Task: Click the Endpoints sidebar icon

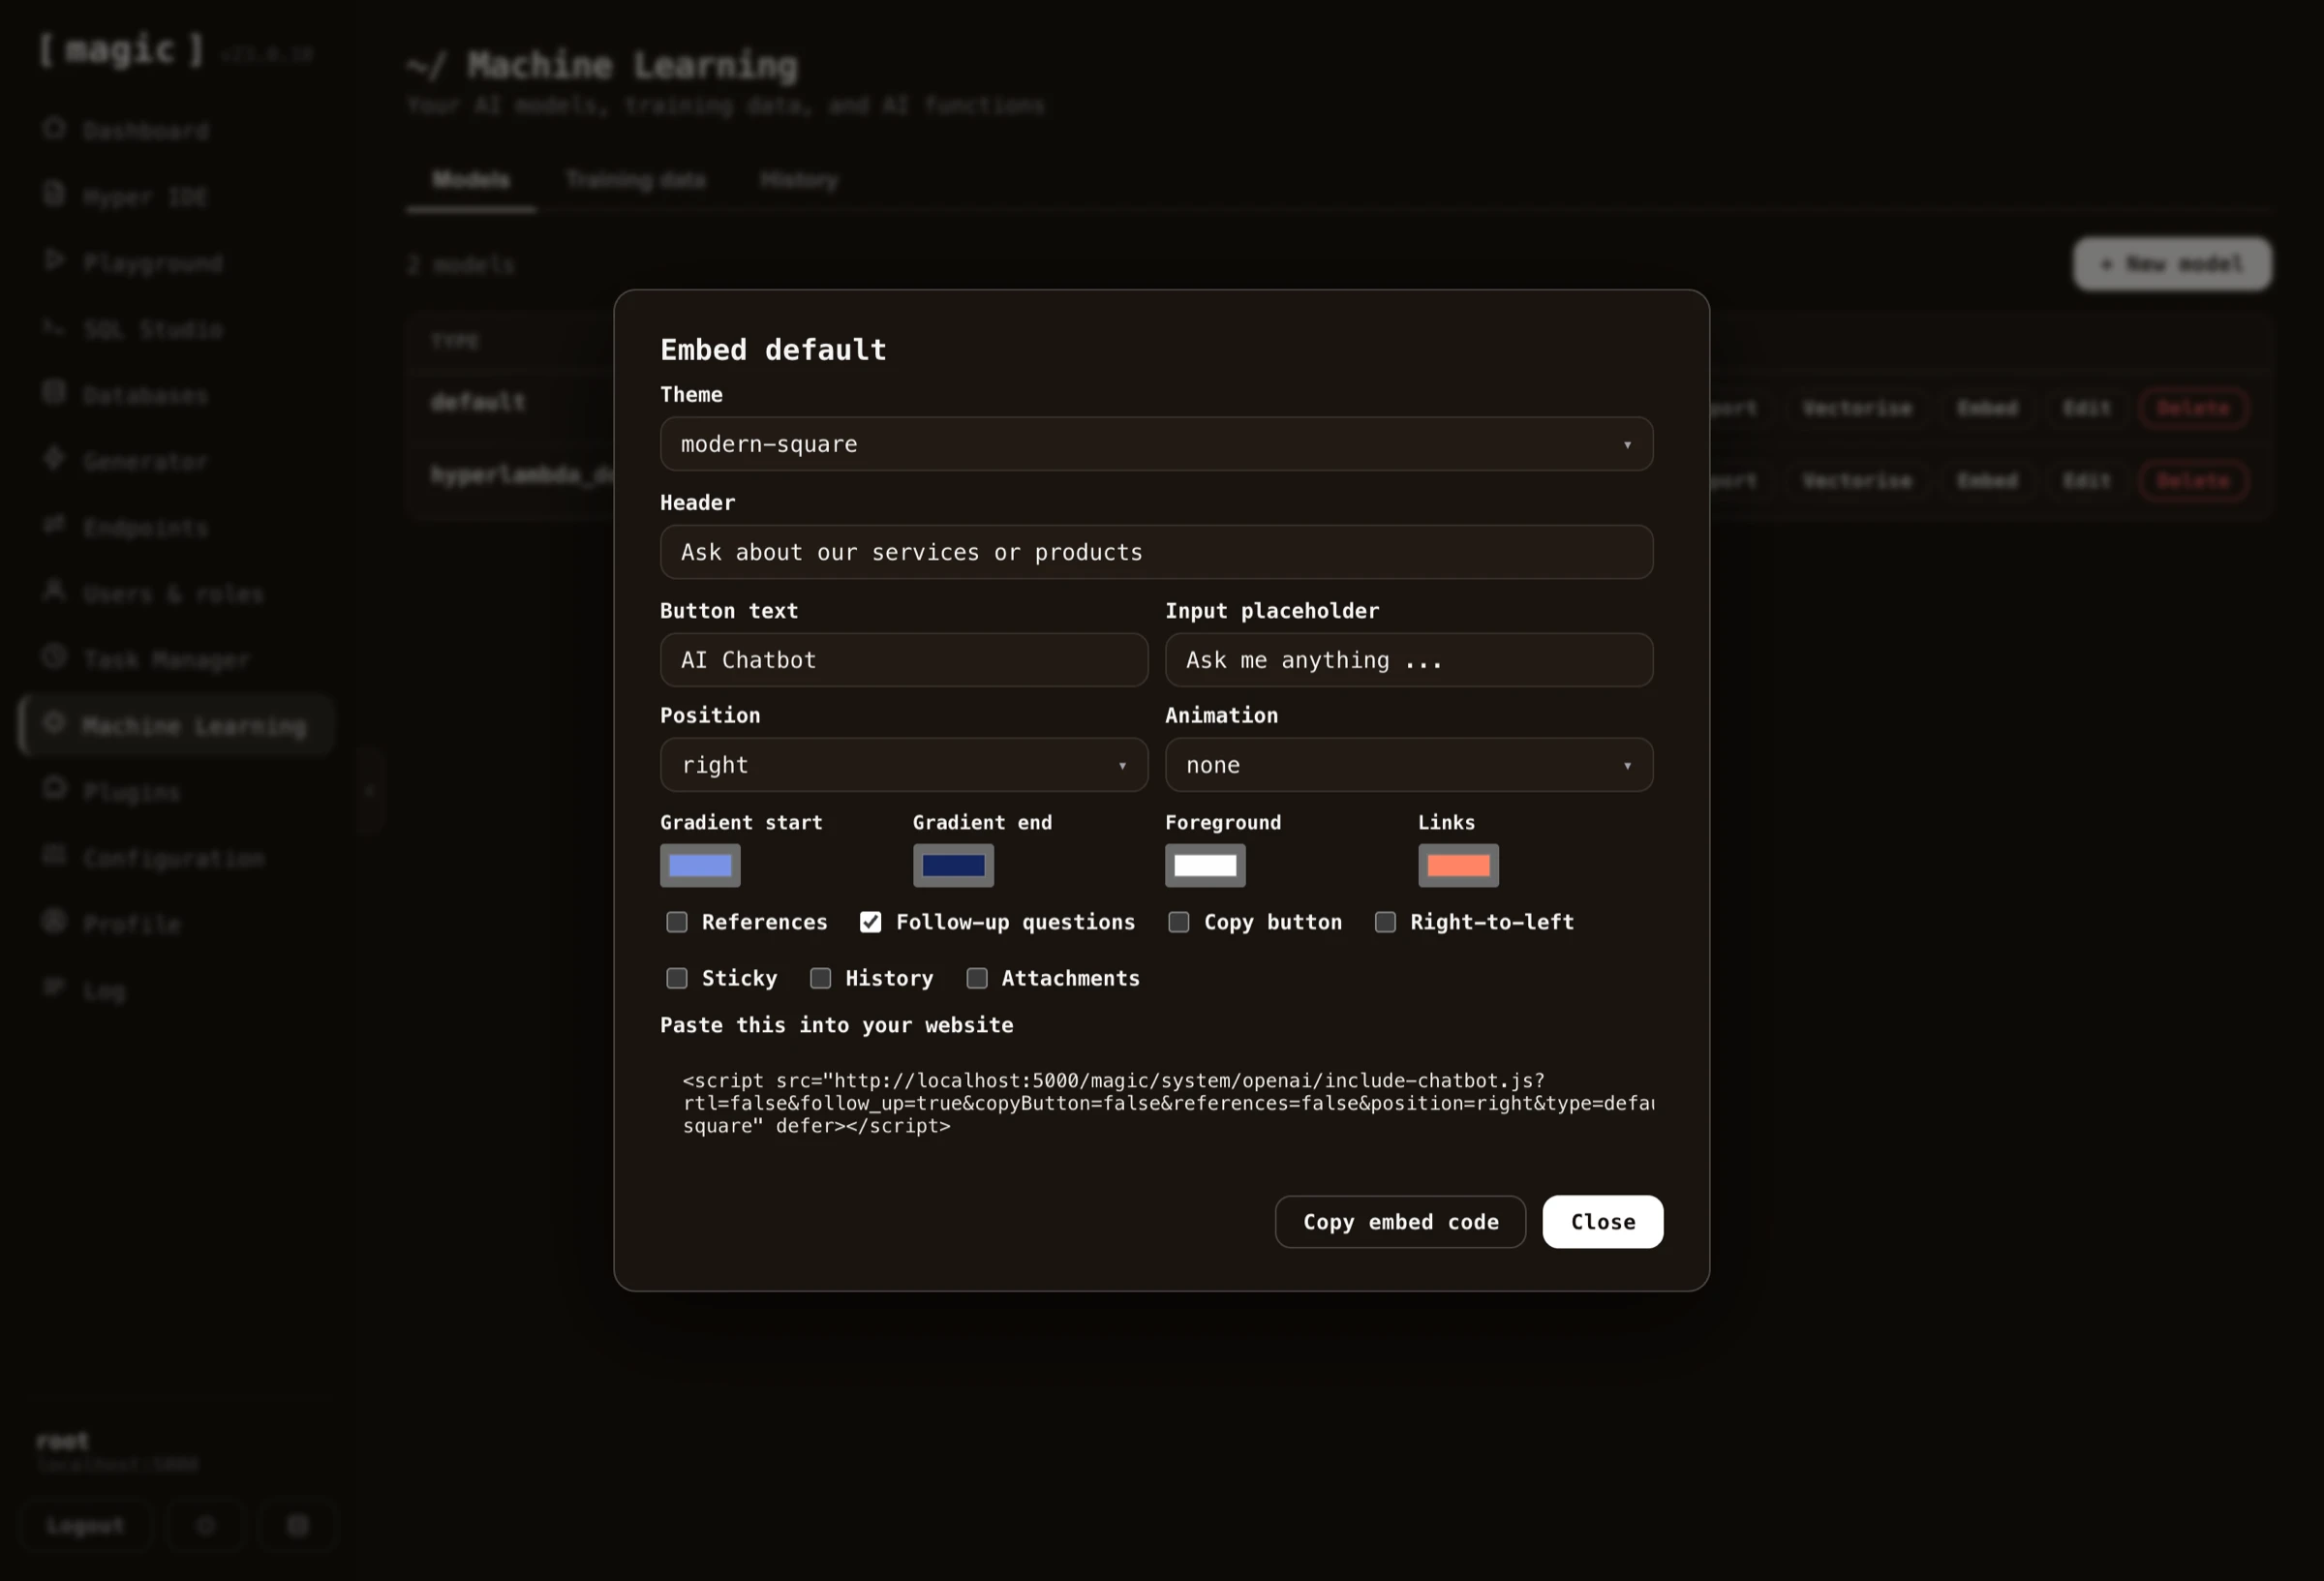Action: [x=54, y=525]
